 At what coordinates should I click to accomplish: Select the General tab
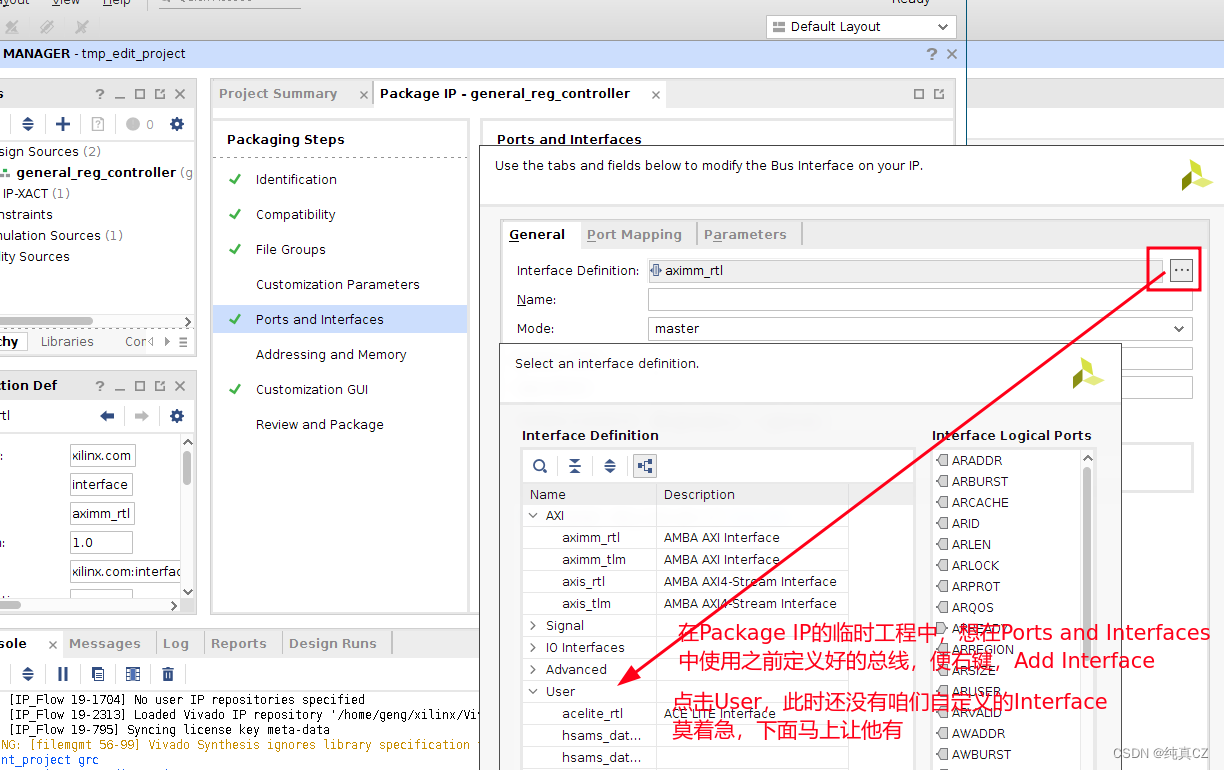coord(537,235)
